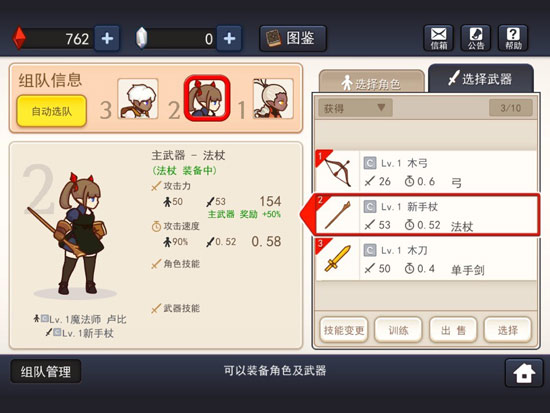
Task: Switch to the 选择角色 tab
Action: click(371, 83)
